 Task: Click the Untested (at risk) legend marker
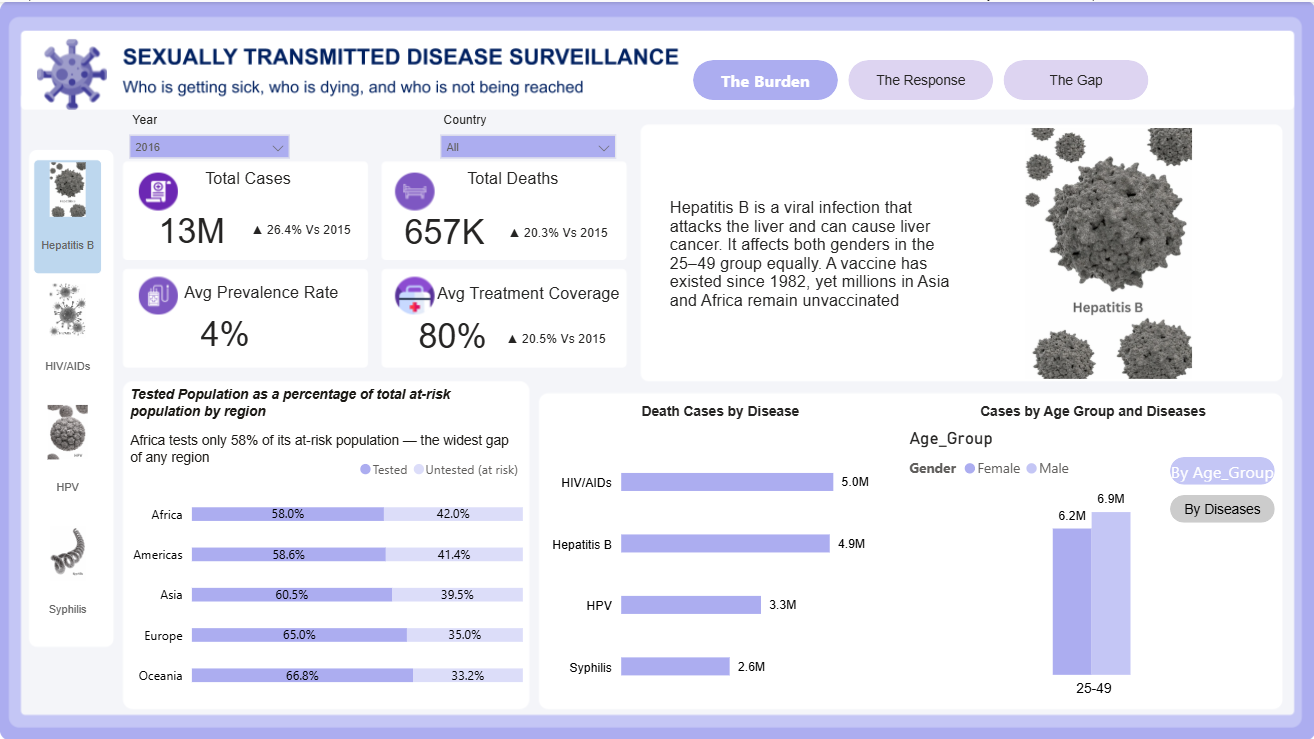(x=419, y=469)
